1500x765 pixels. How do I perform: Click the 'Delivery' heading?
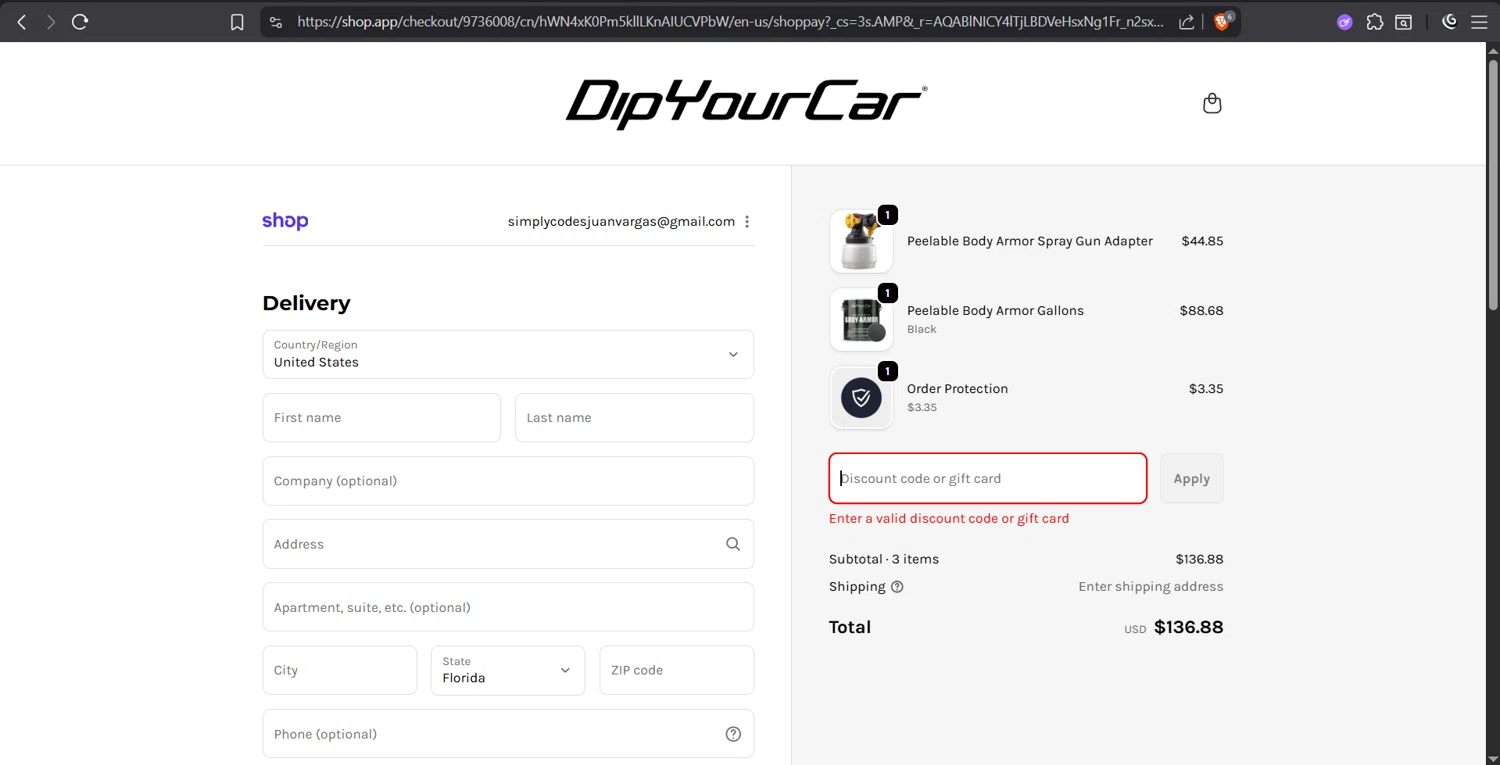click(306, 303)
